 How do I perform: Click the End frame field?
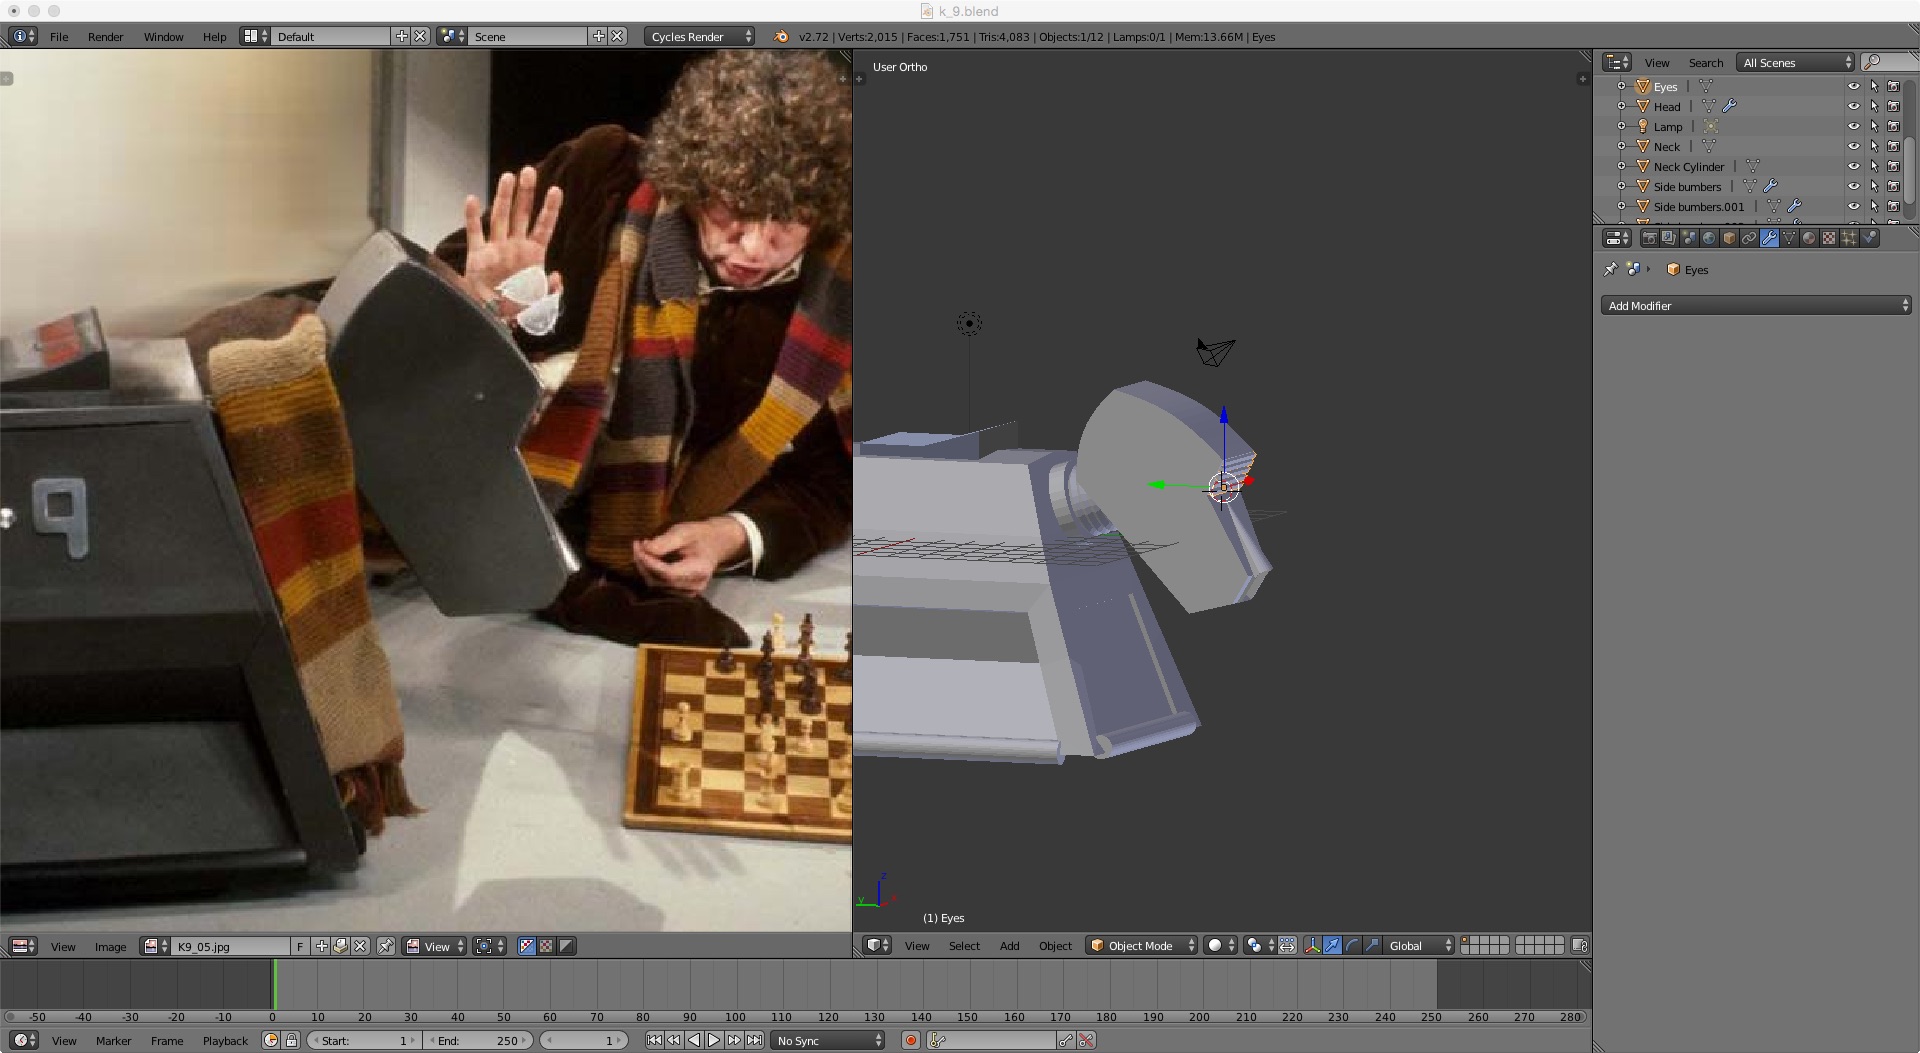coord(478,1040)
